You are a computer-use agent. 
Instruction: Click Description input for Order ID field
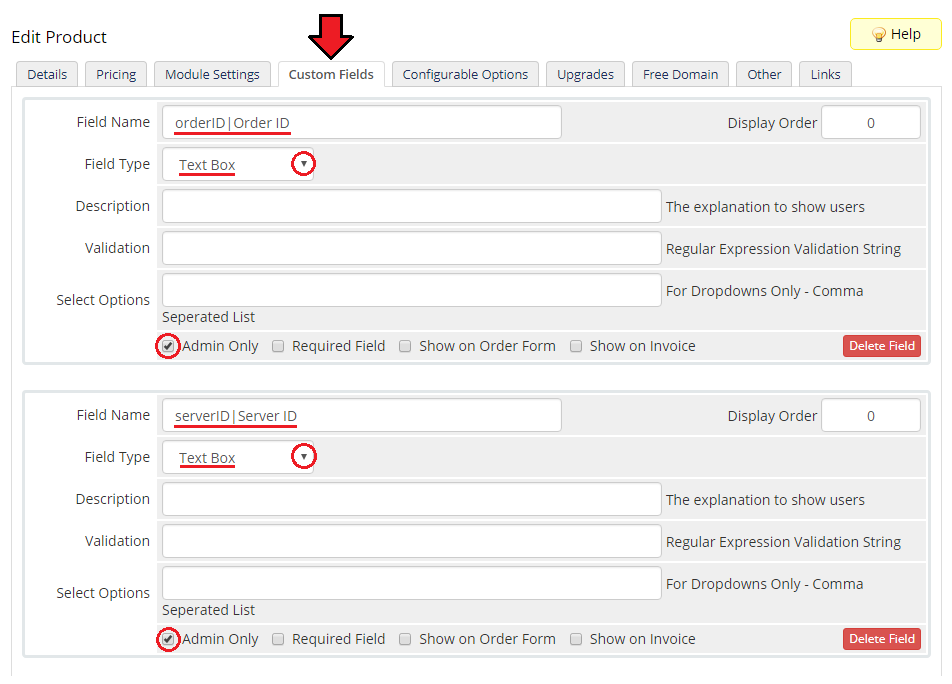click(412, 206)
